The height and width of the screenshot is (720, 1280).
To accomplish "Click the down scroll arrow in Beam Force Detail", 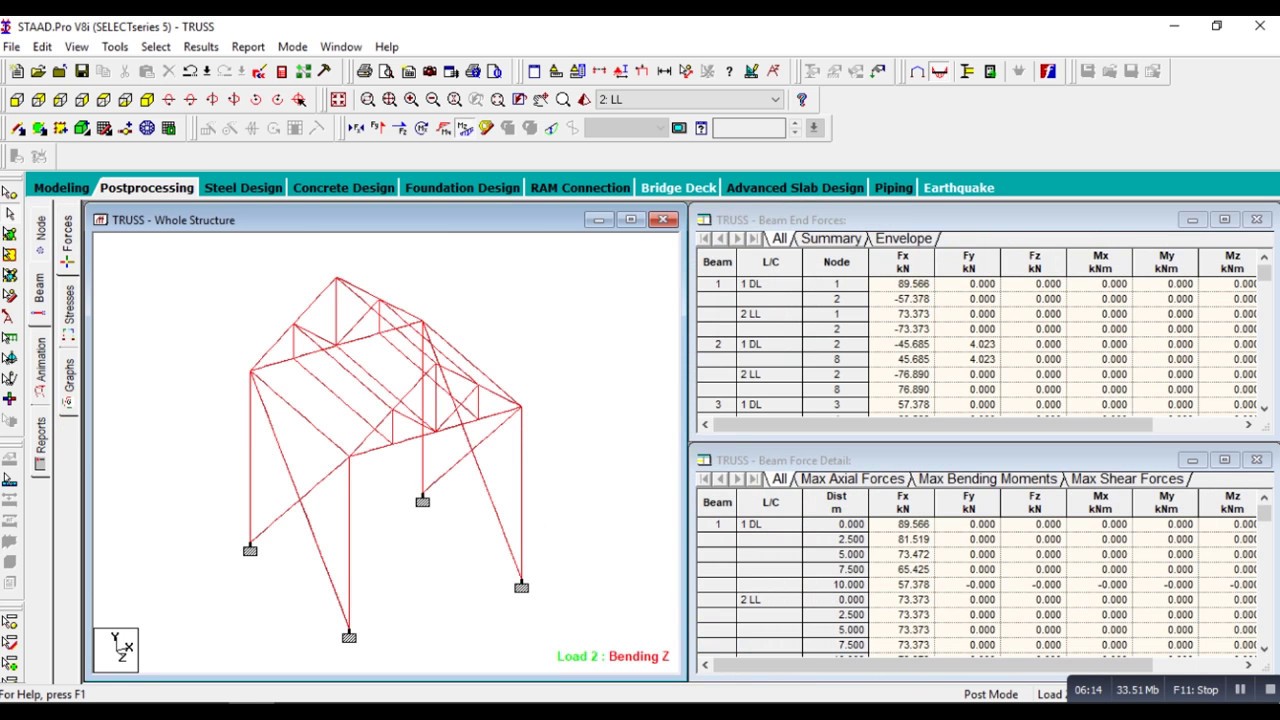I will [1265, 649].
